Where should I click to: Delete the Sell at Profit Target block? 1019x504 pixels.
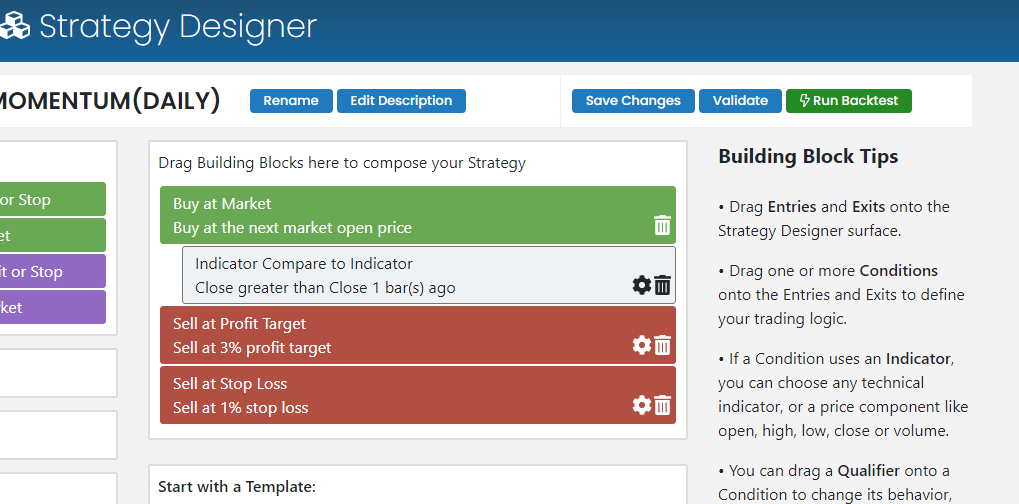[662, 346]
